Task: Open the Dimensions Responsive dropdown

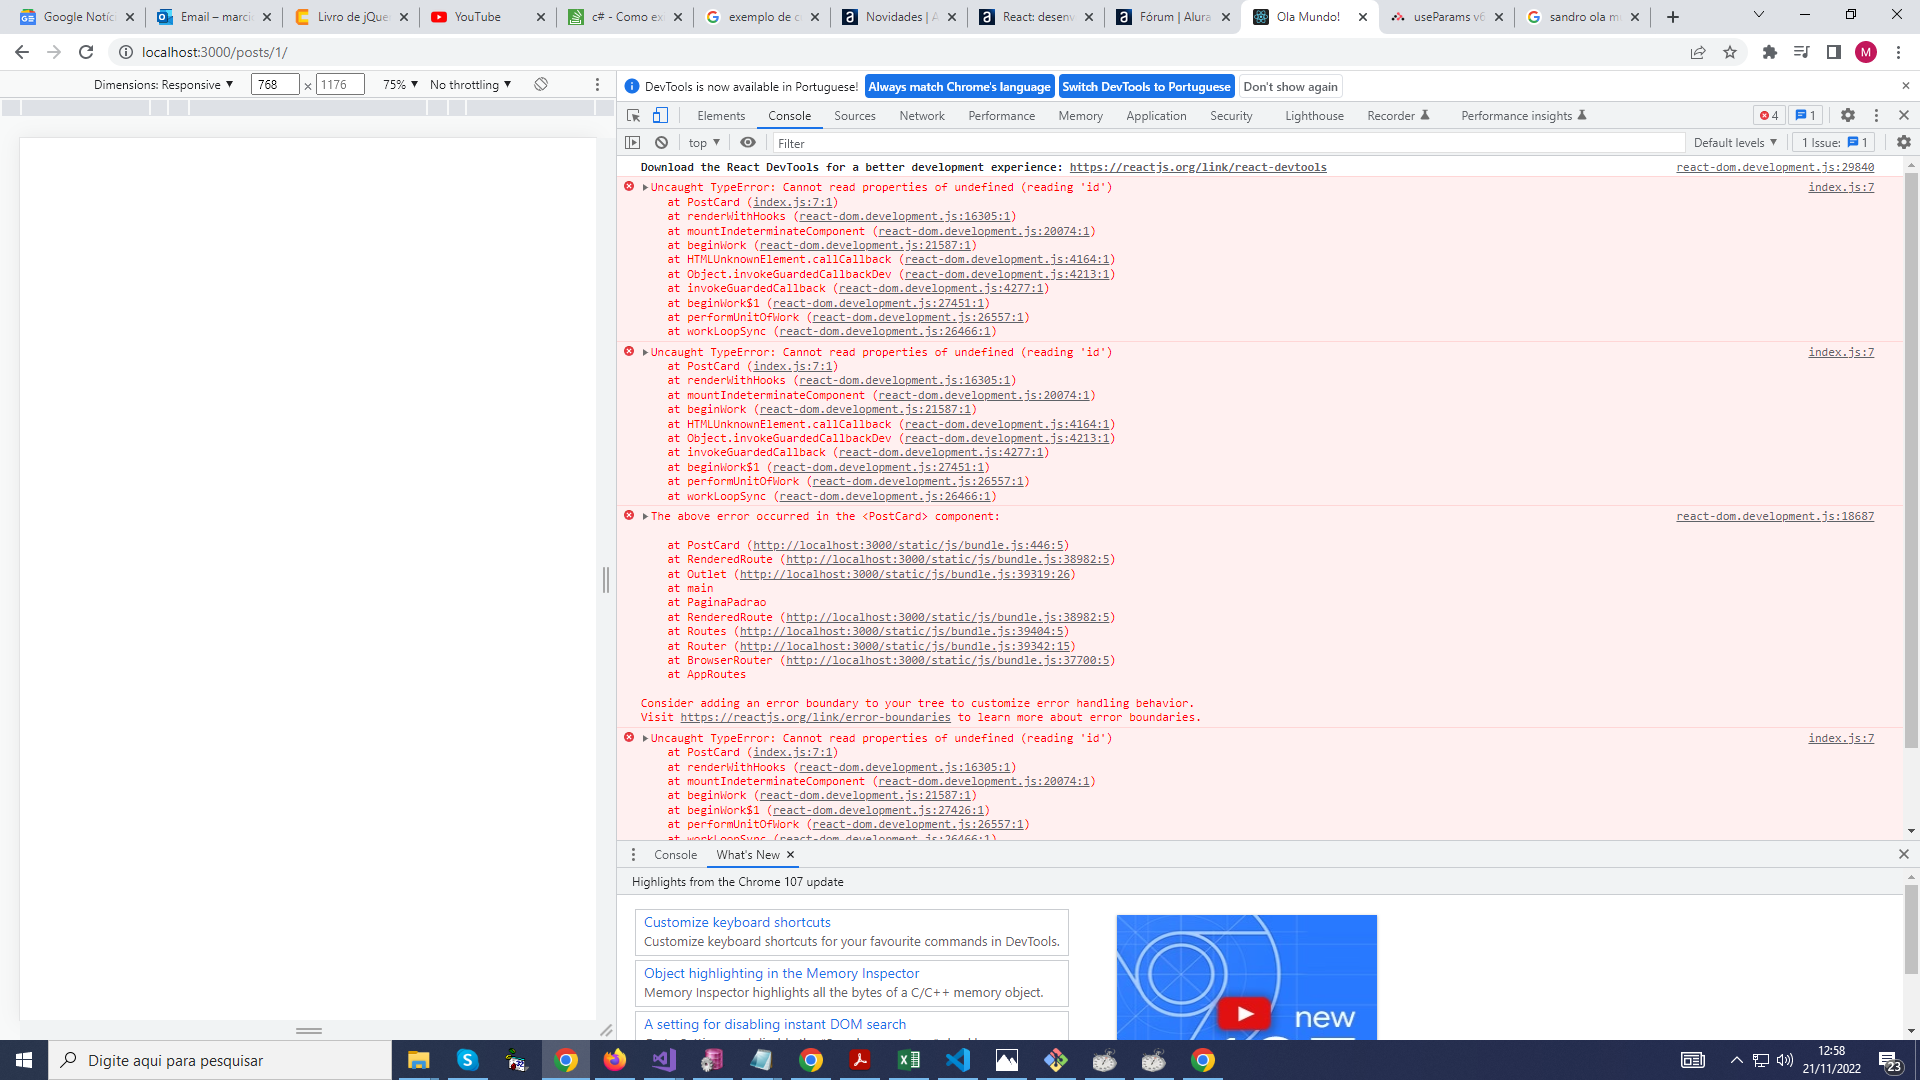Action: [163, 85]
